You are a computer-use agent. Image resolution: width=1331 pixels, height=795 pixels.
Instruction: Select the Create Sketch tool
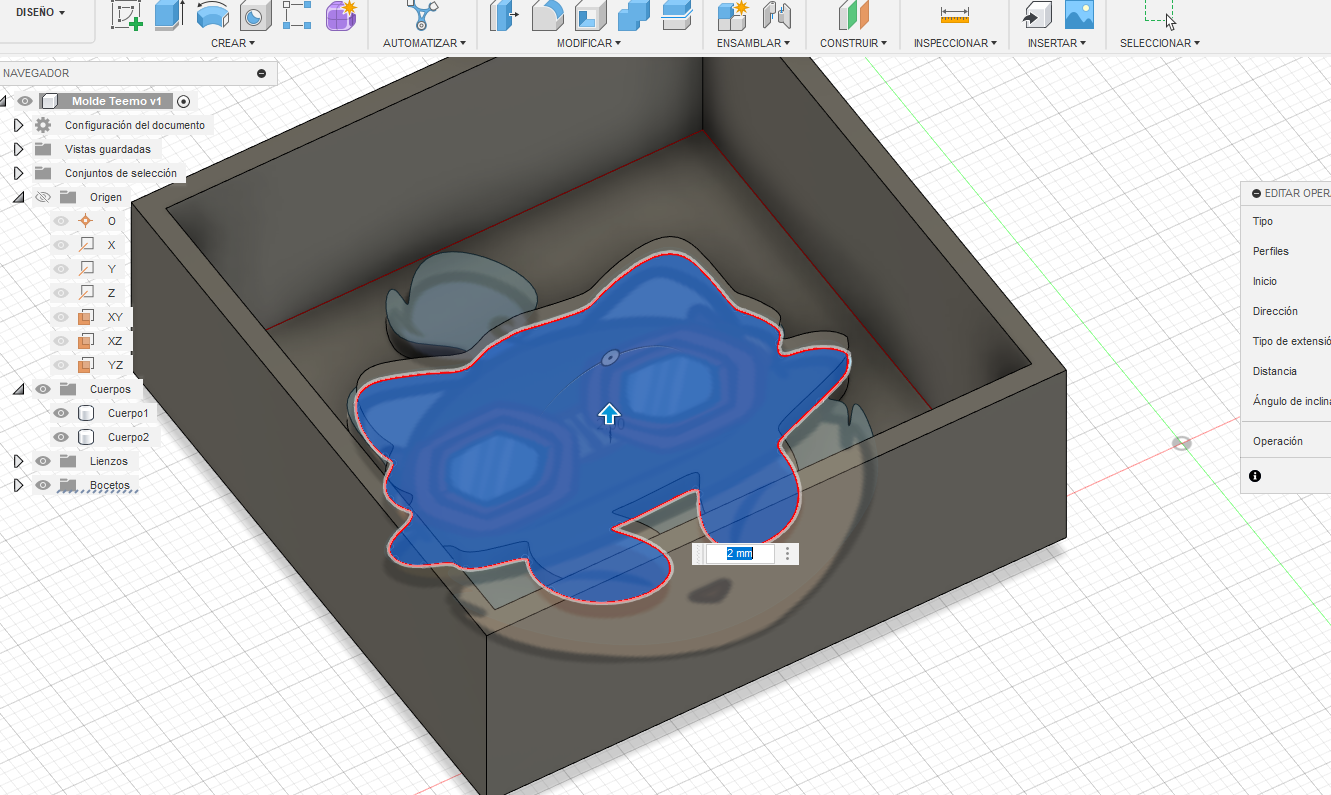[126, 14]
